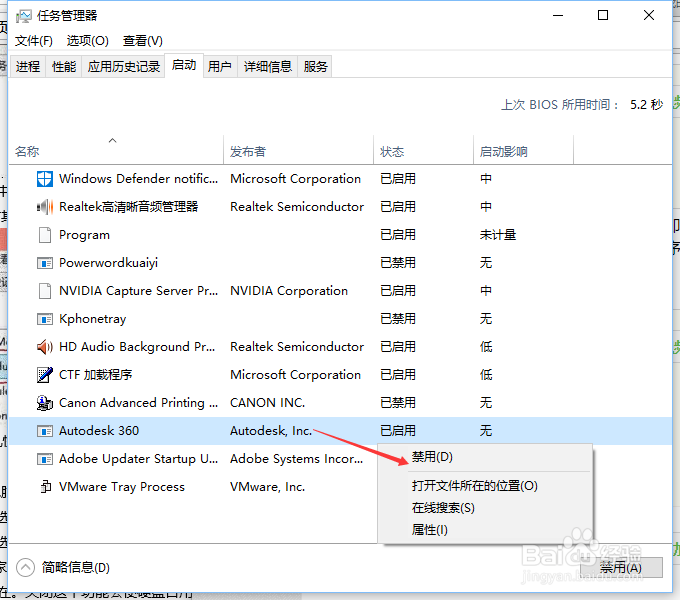The image size is (680, 600).
Task: Select the CTF 加载程序 row name
Action: pyautogui.click(x=95, y=375)
